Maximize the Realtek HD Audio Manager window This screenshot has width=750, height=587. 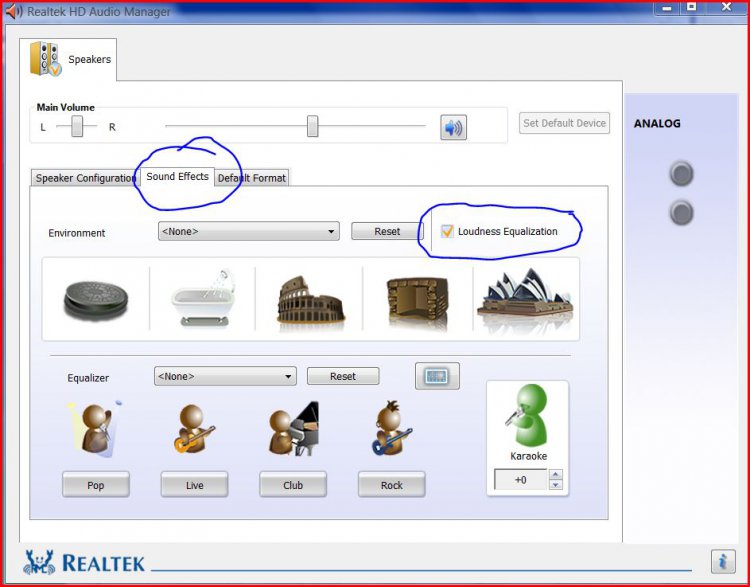click(x=692, y=7)
